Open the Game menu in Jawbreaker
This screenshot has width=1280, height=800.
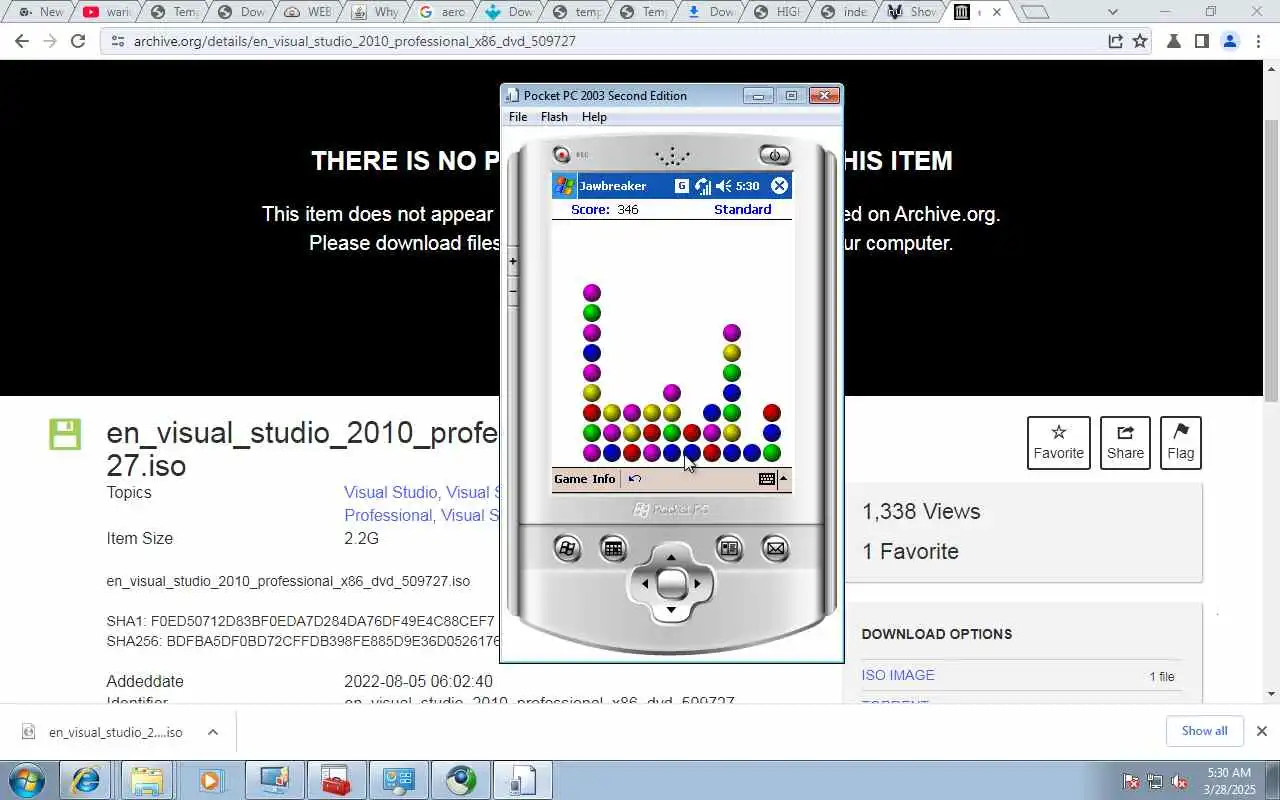coord(571,479)
